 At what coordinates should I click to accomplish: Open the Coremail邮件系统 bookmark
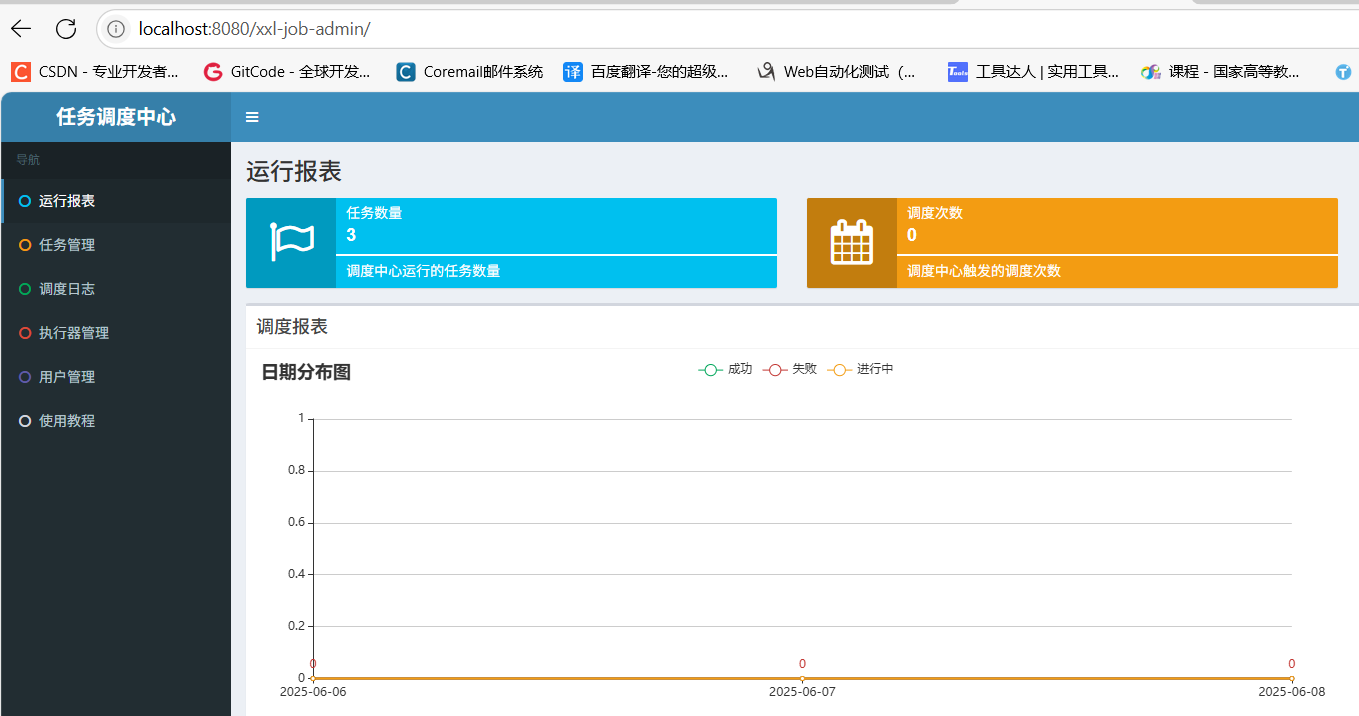470,72
